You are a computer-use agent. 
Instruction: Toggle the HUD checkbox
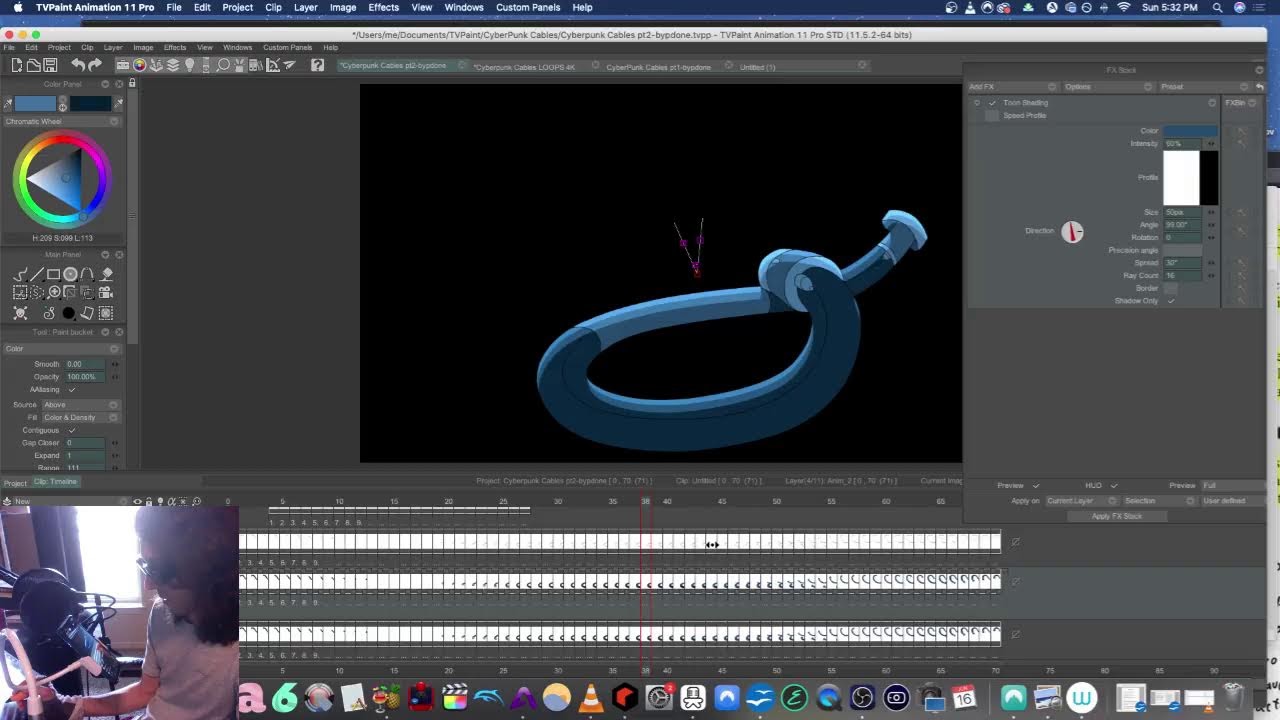1113,486
